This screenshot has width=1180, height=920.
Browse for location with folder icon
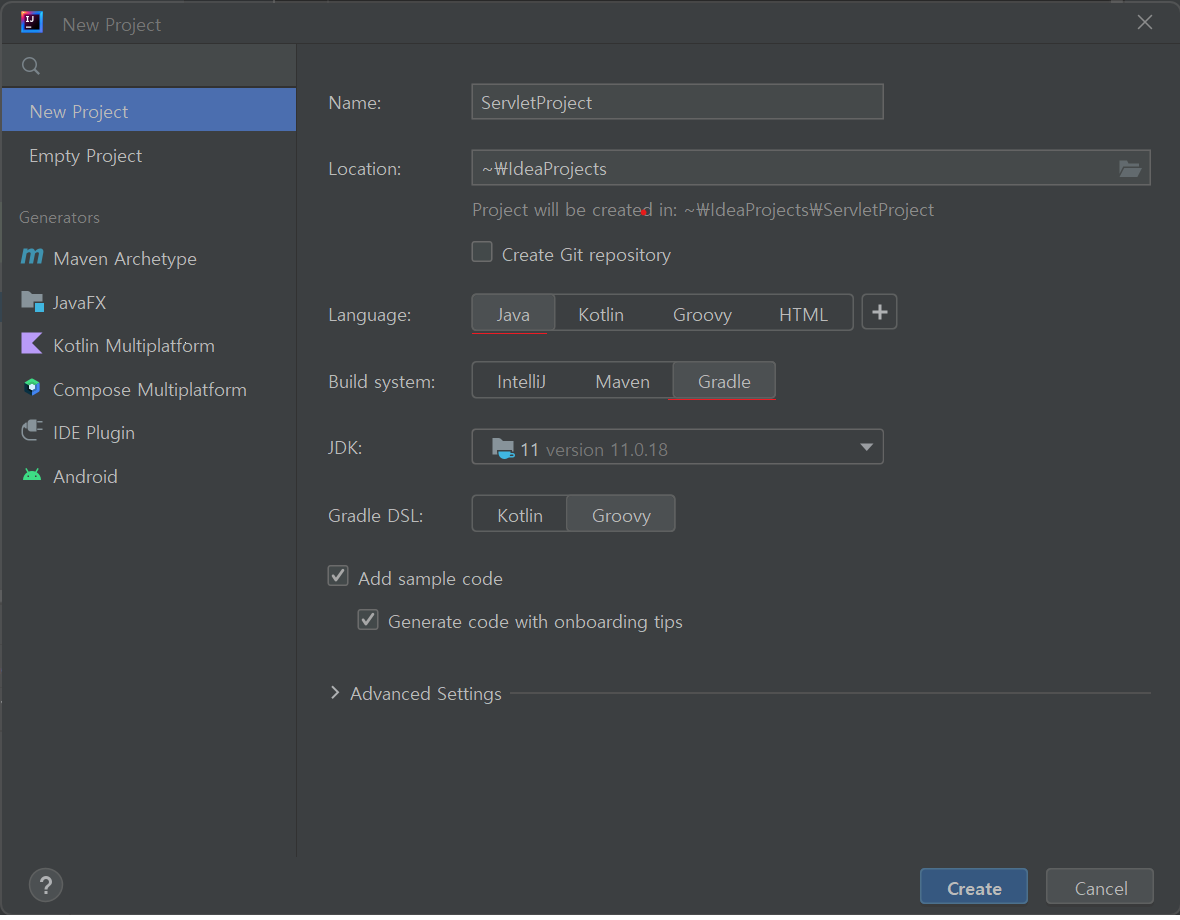[x=1130, y=169]
